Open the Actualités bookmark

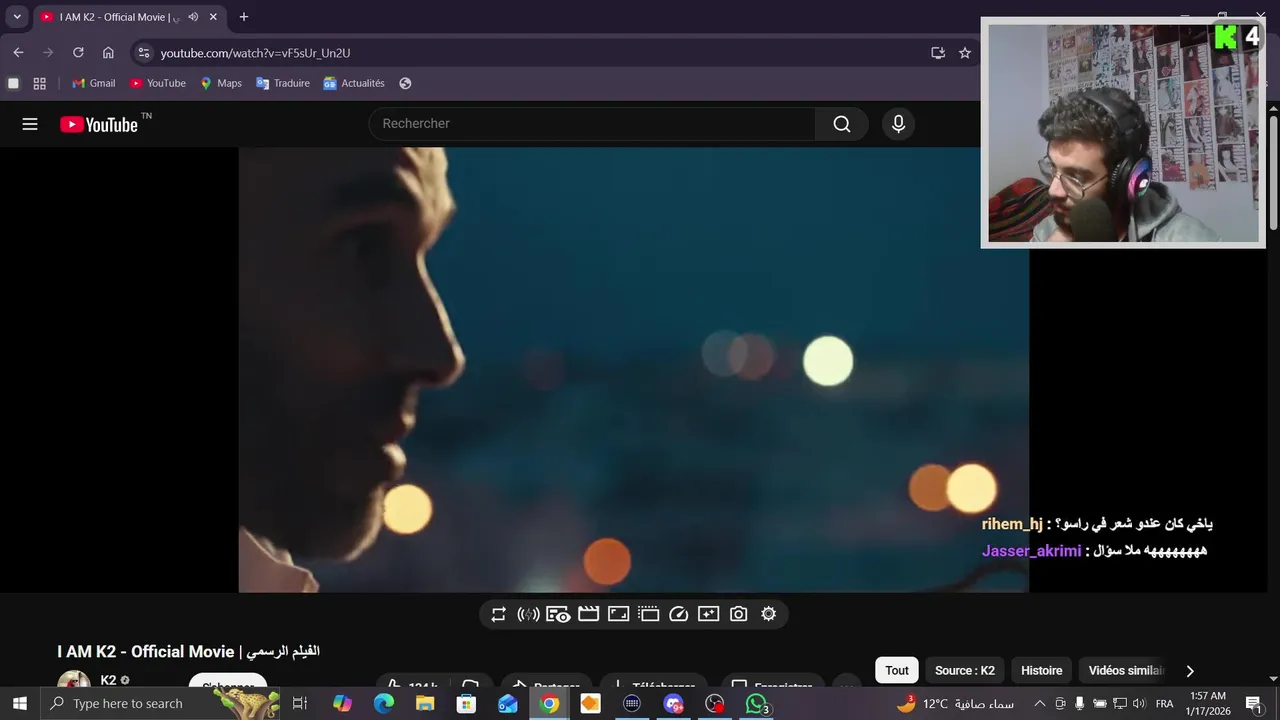click(354, 83)
